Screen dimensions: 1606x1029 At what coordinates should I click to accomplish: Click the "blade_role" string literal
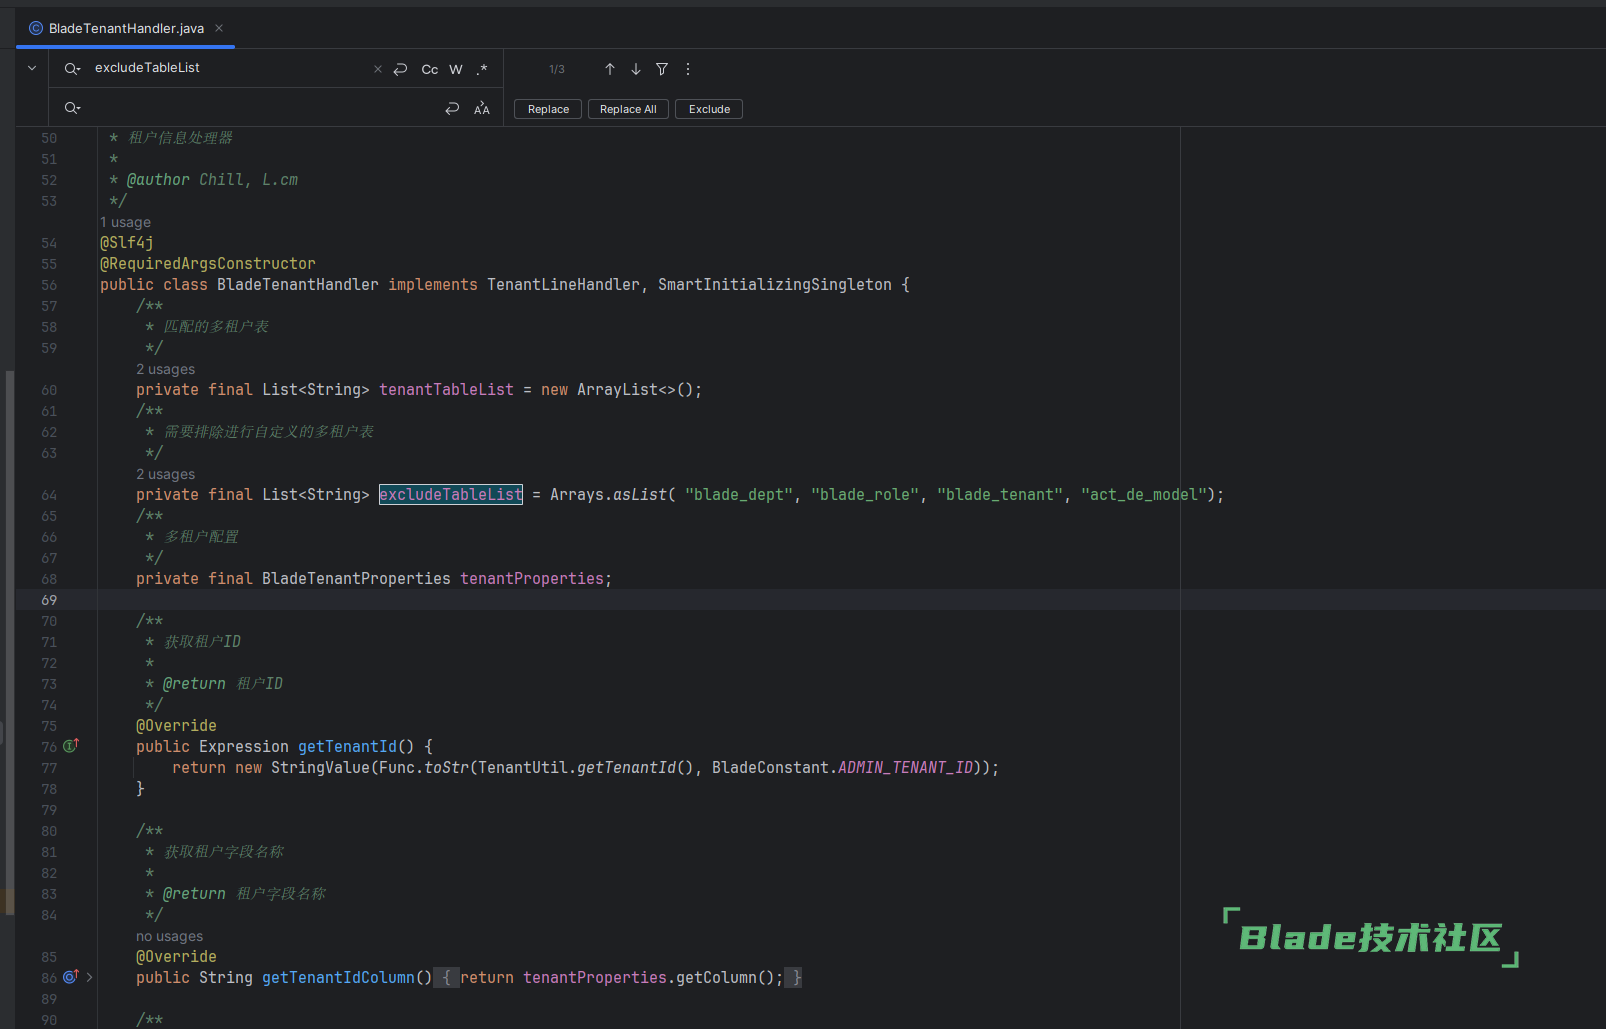coord(865,495)
